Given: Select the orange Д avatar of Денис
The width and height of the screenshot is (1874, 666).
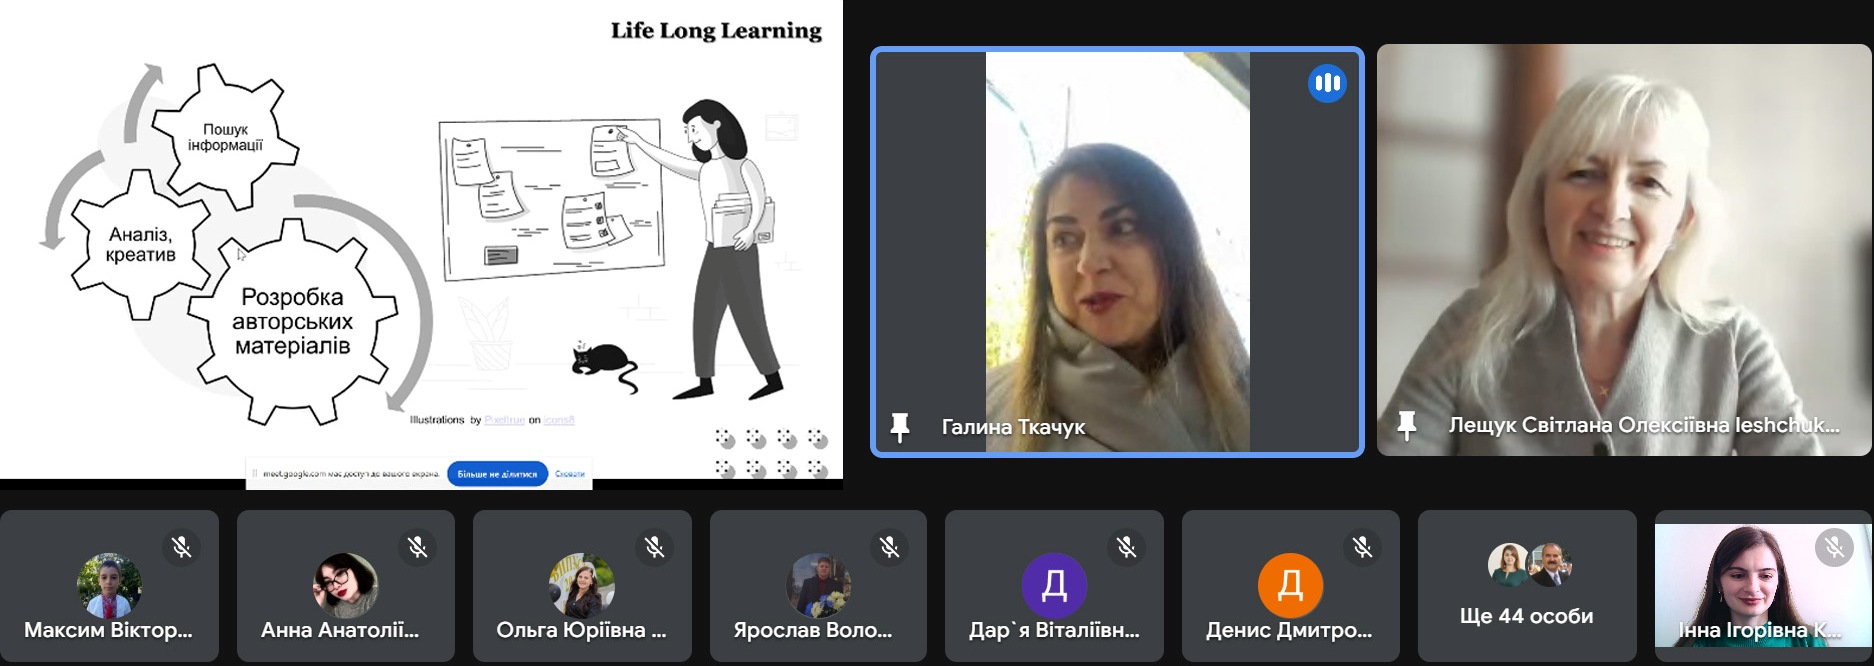Looking at the screenshot, I should coord(1290,585).
